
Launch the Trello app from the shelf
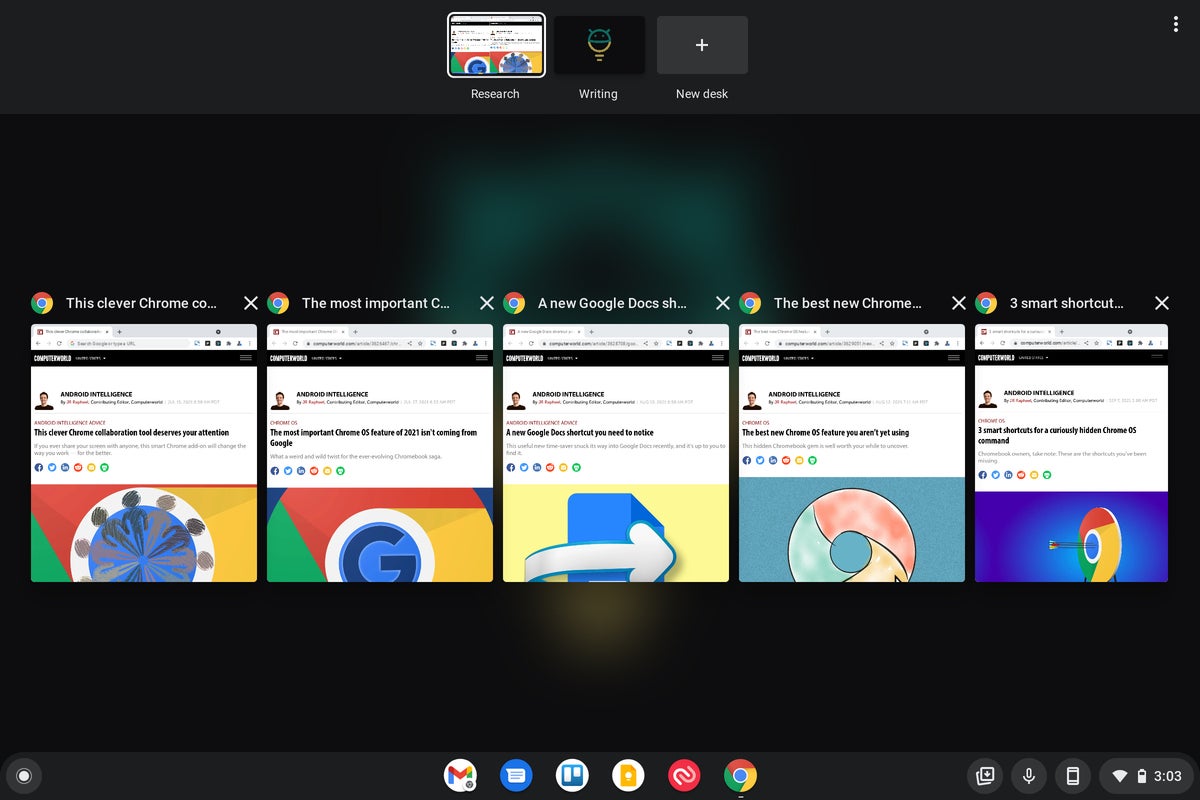(x=572, y=775)
